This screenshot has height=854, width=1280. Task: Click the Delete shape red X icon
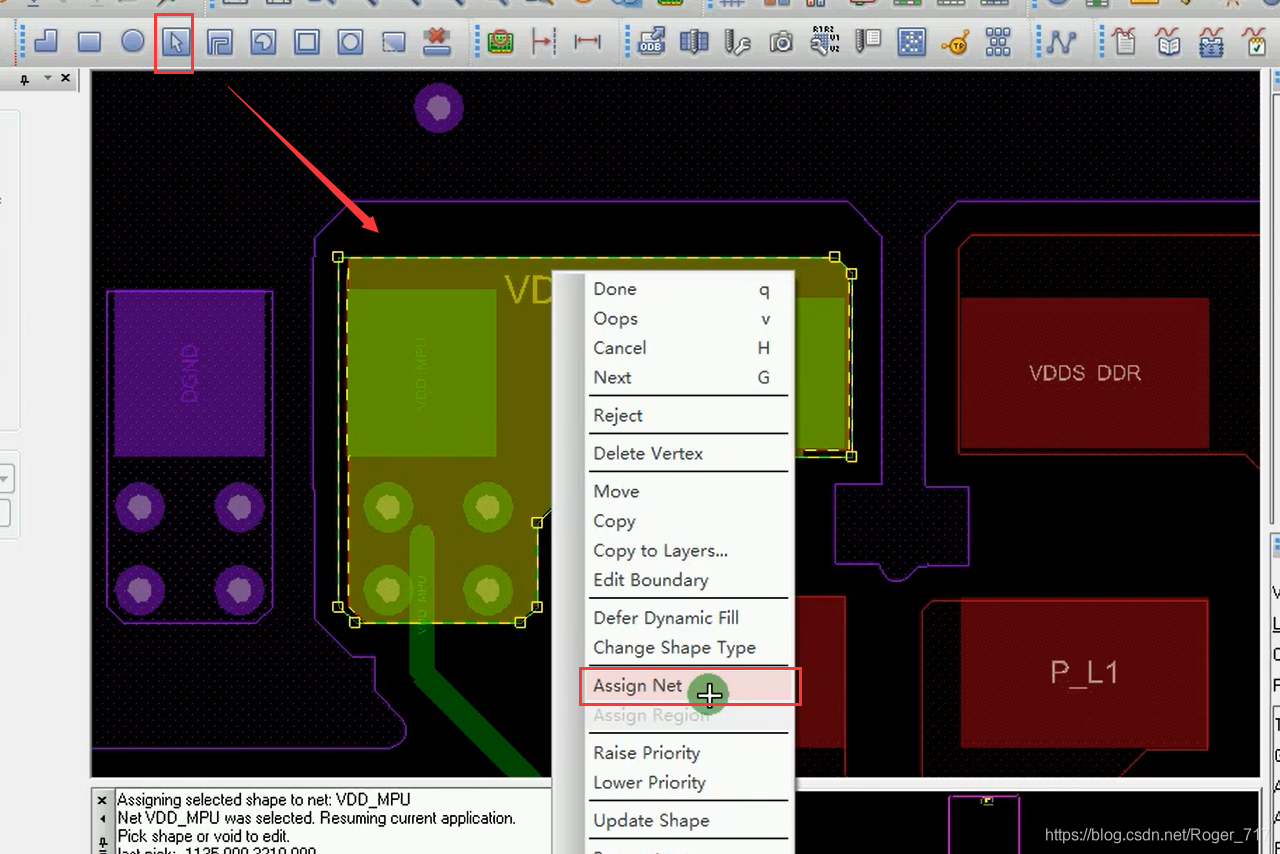click(436, 42)
